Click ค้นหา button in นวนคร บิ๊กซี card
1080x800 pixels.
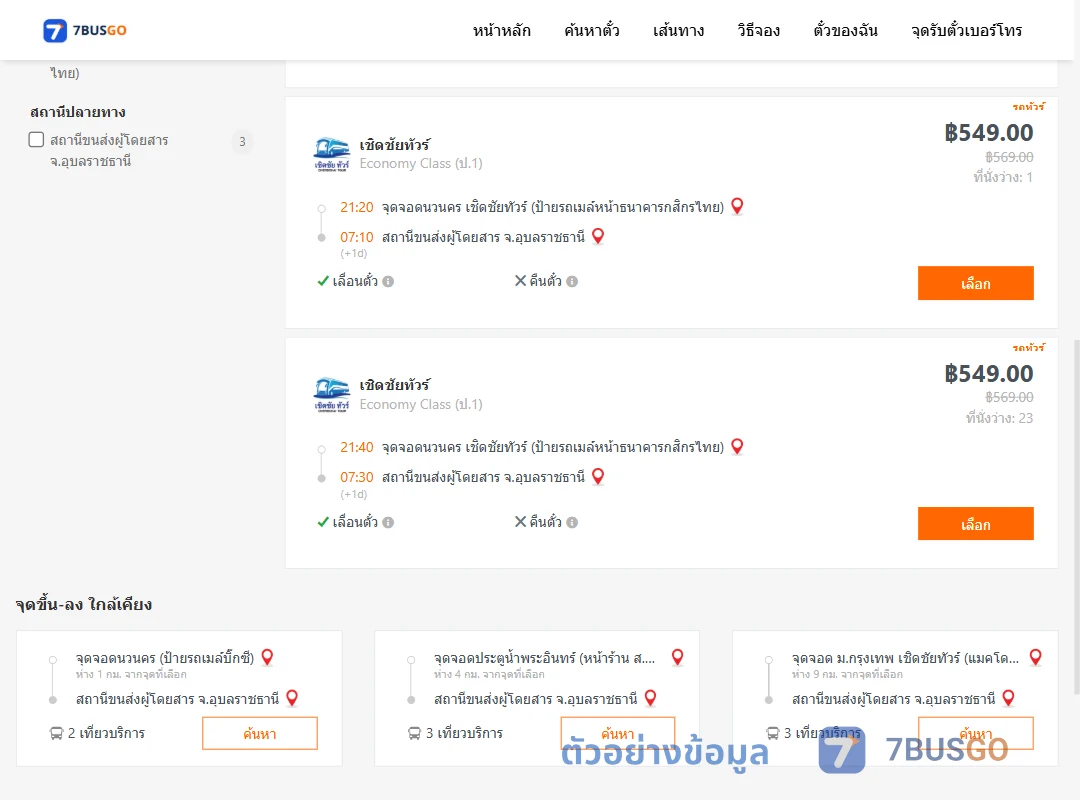pyautogui.click(x=260, y=733)
